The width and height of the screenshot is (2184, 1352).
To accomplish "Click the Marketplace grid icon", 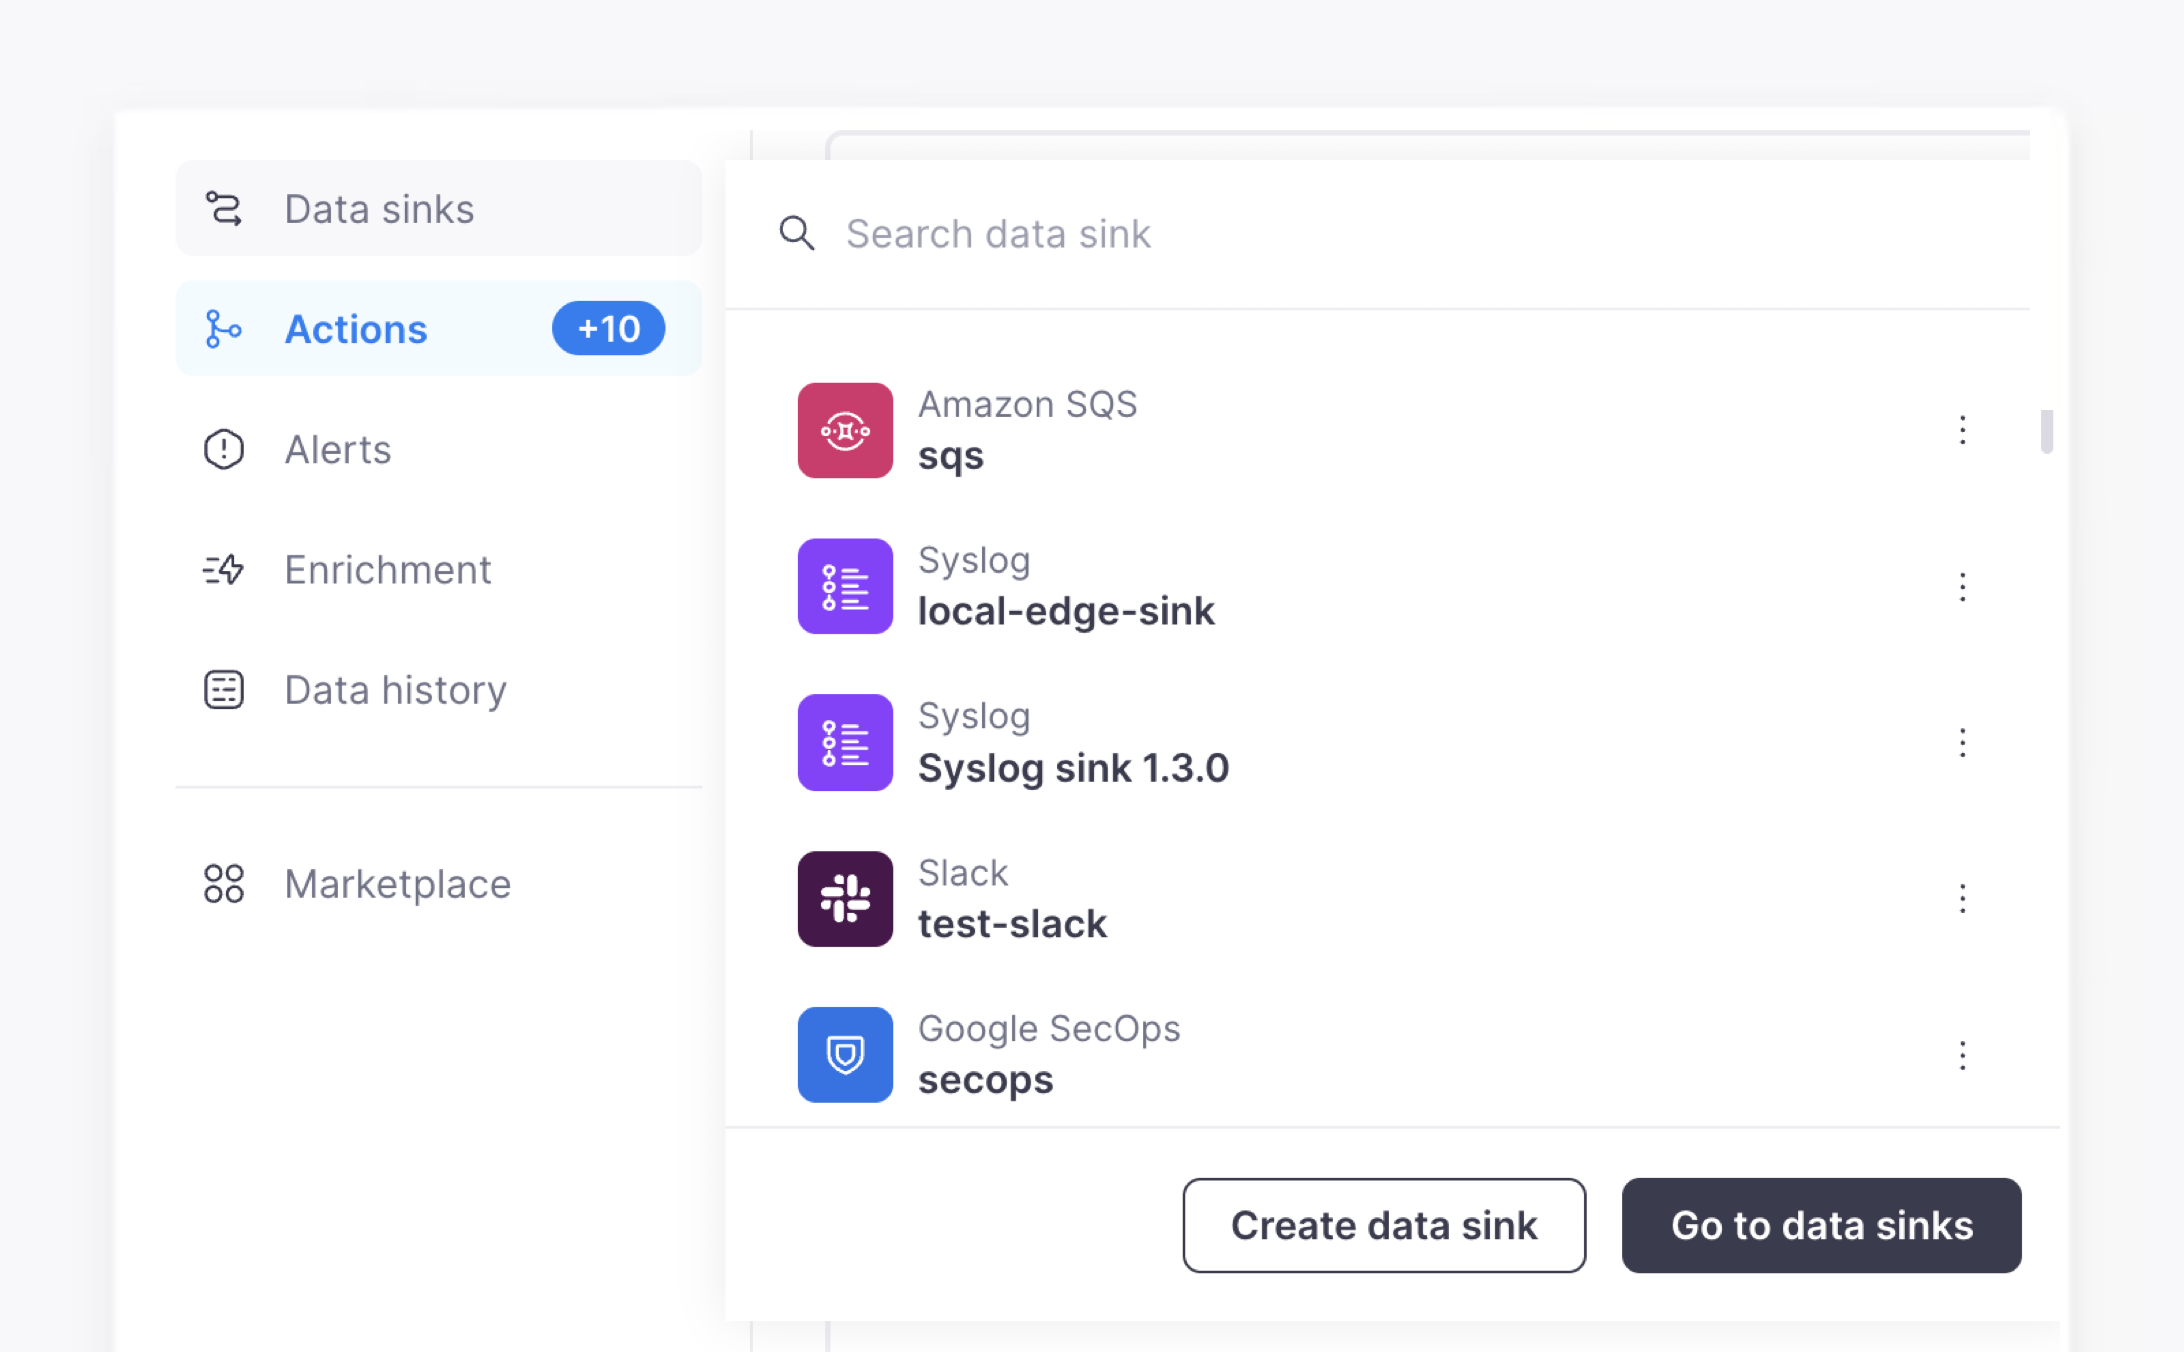I will point(223,884).
